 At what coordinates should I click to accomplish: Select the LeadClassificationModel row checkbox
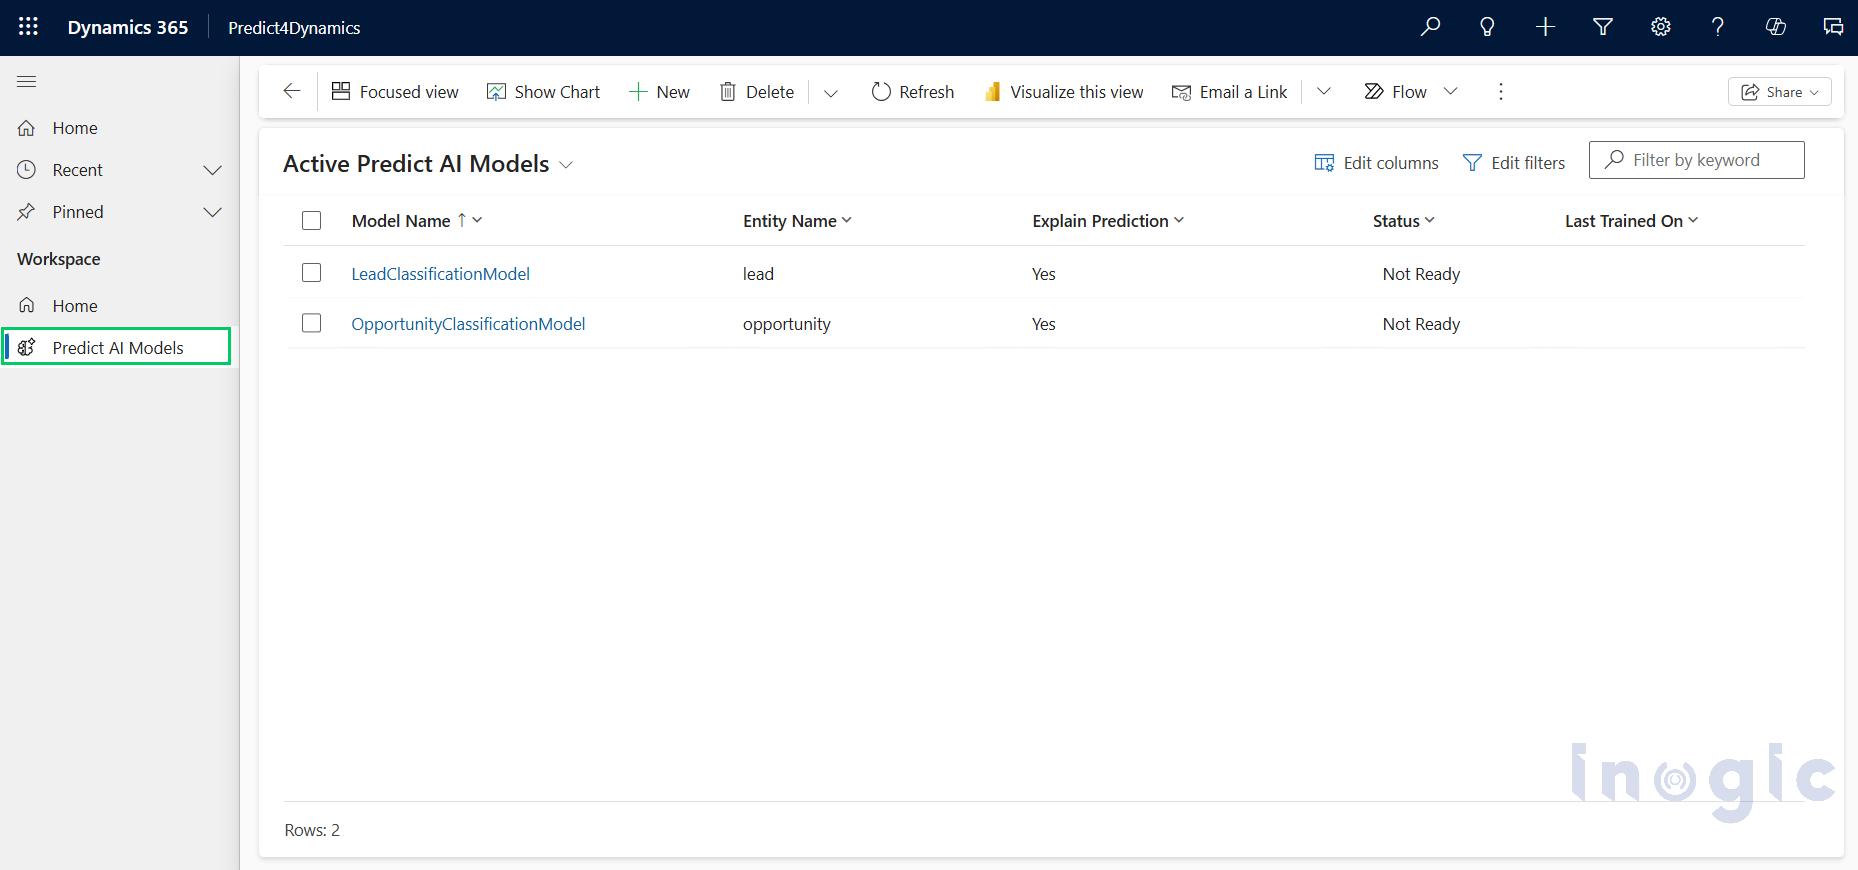(311, 273)
